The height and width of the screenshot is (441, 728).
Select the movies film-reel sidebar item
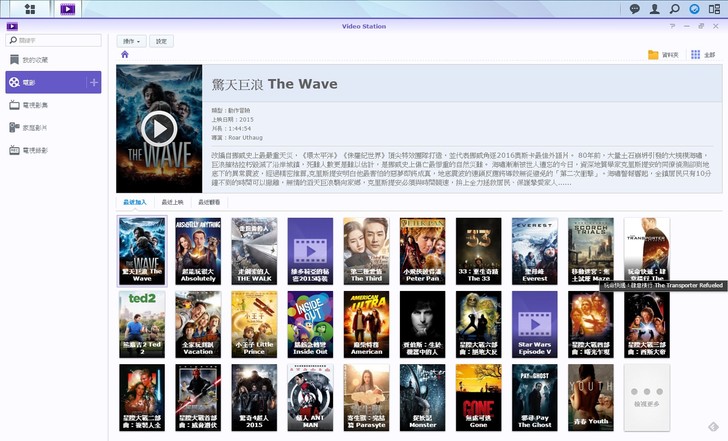click(46, 82)
